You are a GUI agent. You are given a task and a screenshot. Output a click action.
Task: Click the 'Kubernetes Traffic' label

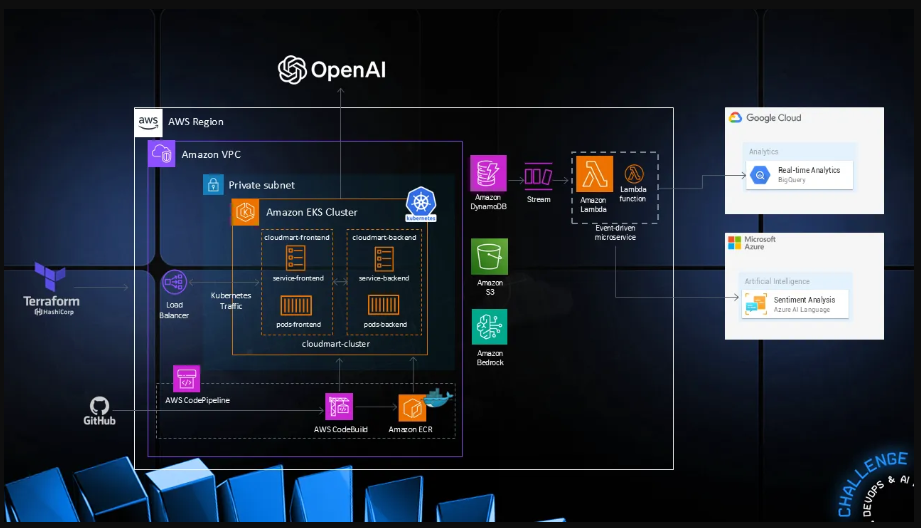(x=231, y=301)
